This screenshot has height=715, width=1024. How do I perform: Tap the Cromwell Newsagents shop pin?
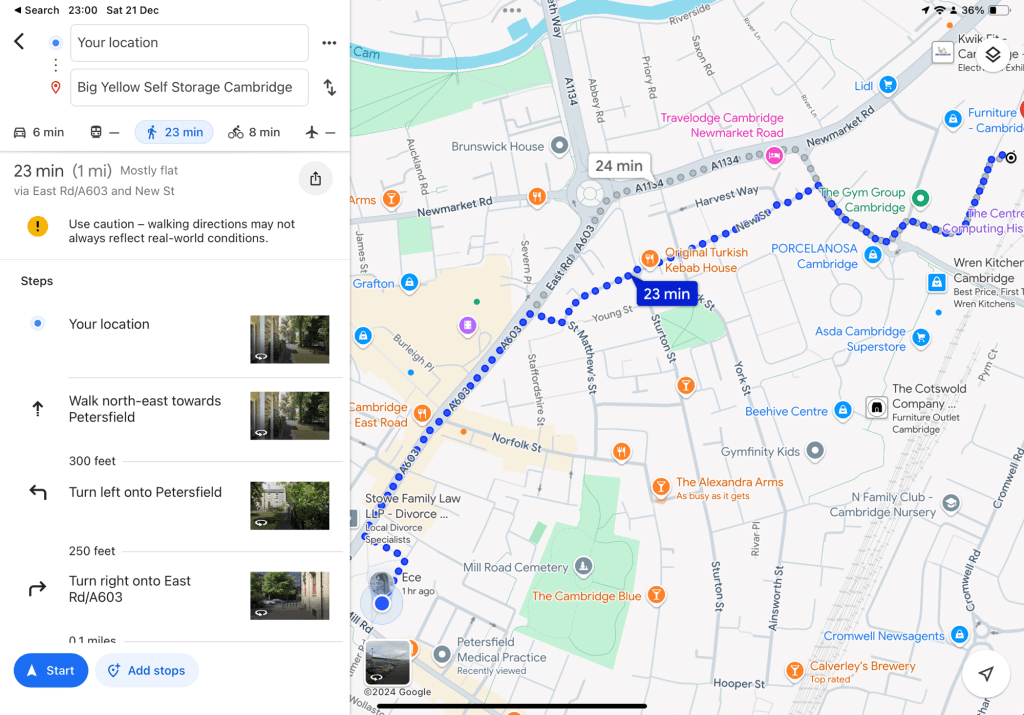point(959,635)
